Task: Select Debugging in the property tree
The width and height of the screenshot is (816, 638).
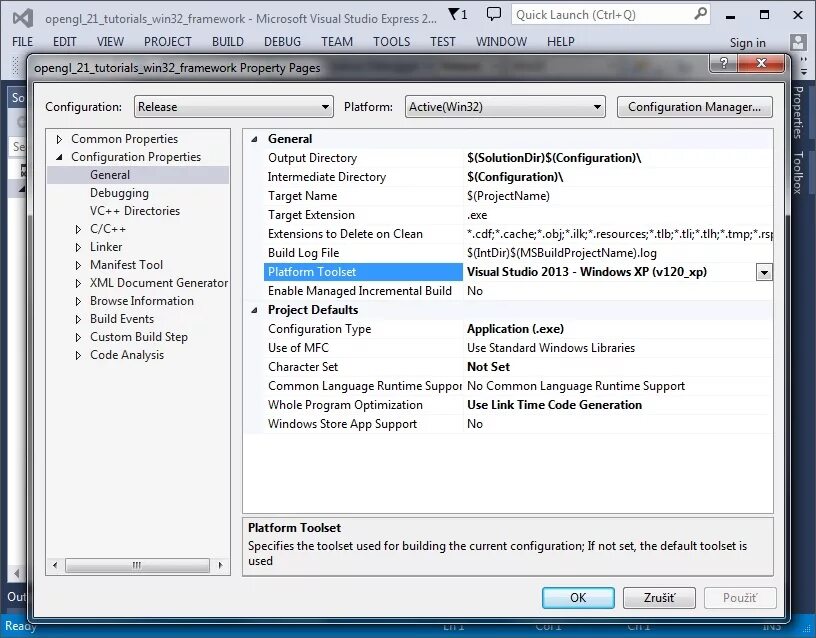Action: pyautogui.click(x=119, y=193)
